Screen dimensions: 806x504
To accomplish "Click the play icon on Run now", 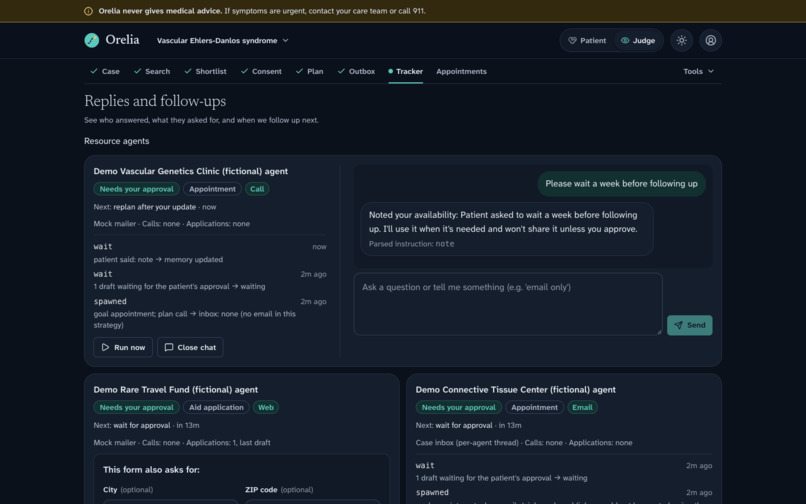I will (x=105, y=347).
